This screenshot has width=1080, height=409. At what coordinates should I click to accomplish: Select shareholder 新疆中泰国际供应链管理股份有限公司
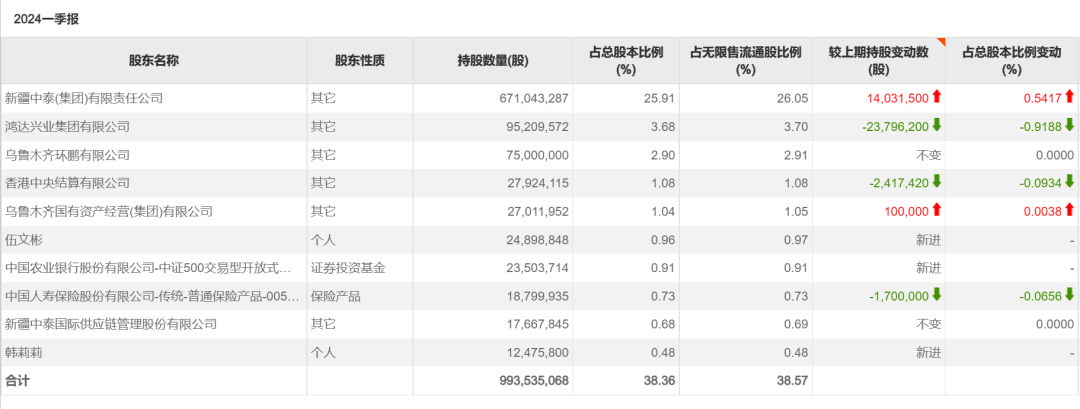point(111,324)
